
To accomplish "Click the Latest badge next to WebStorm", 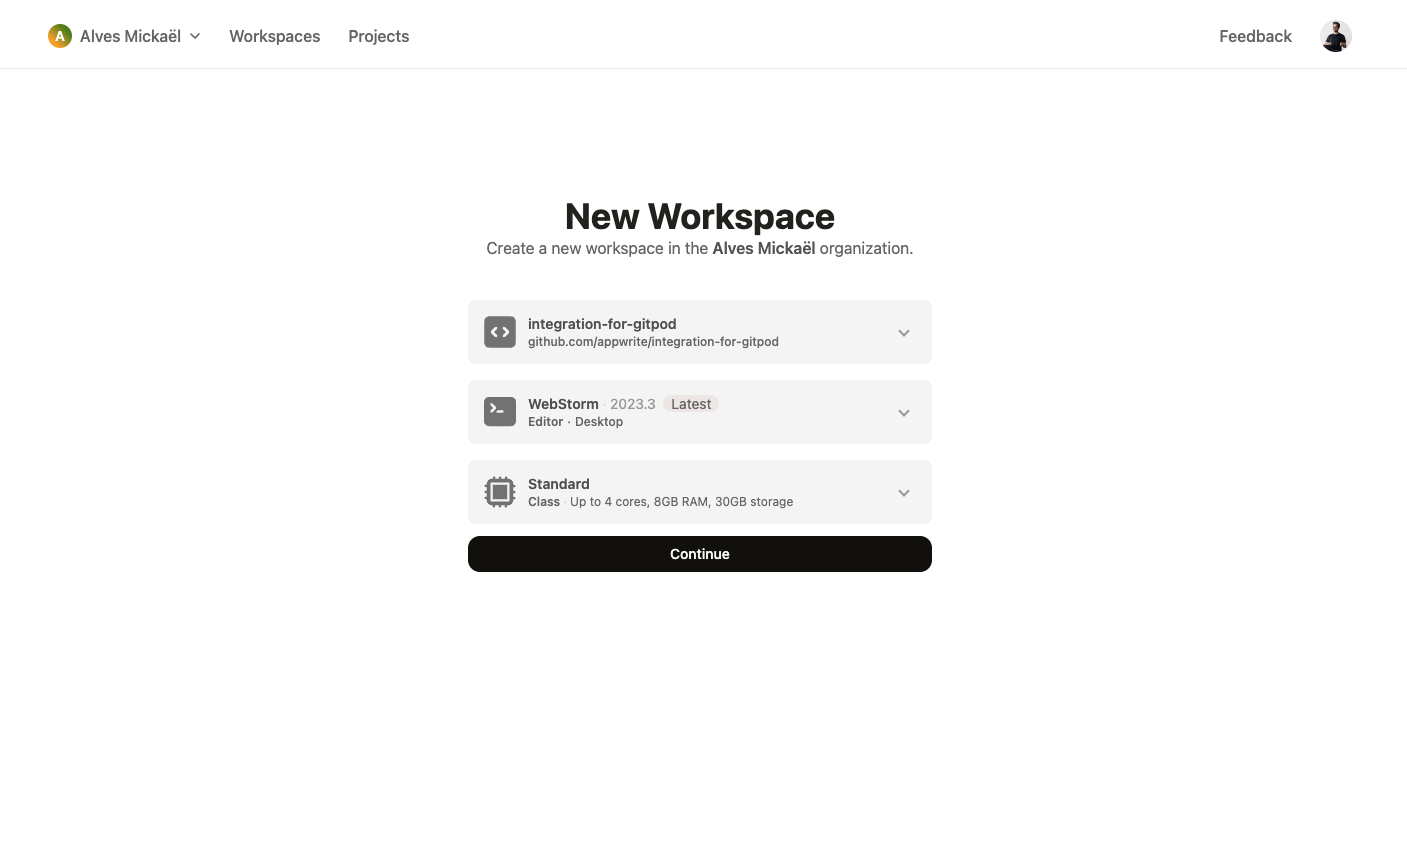I will (x=691, y=404).
